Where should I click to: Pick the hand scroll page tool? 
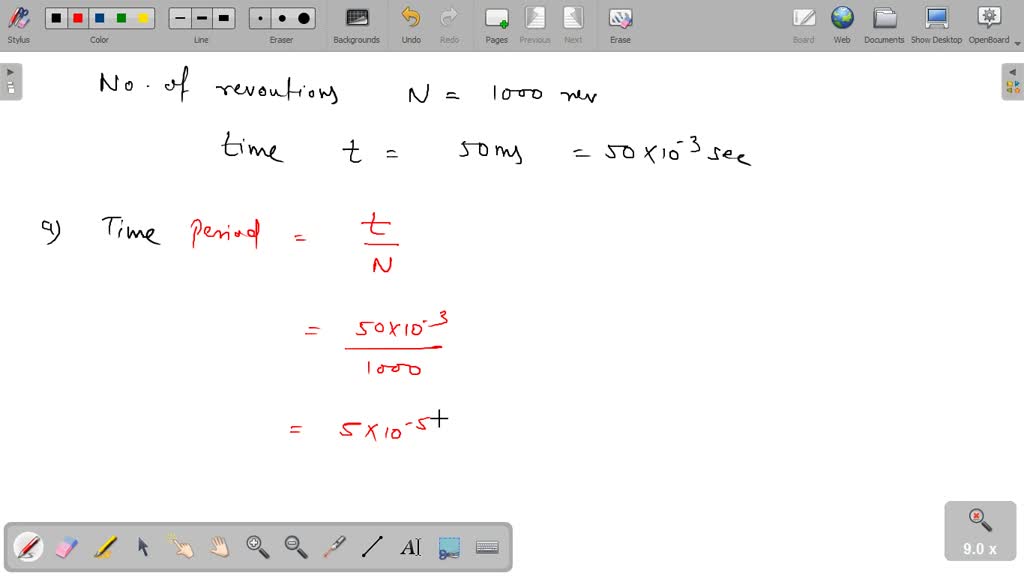(219, 547)
